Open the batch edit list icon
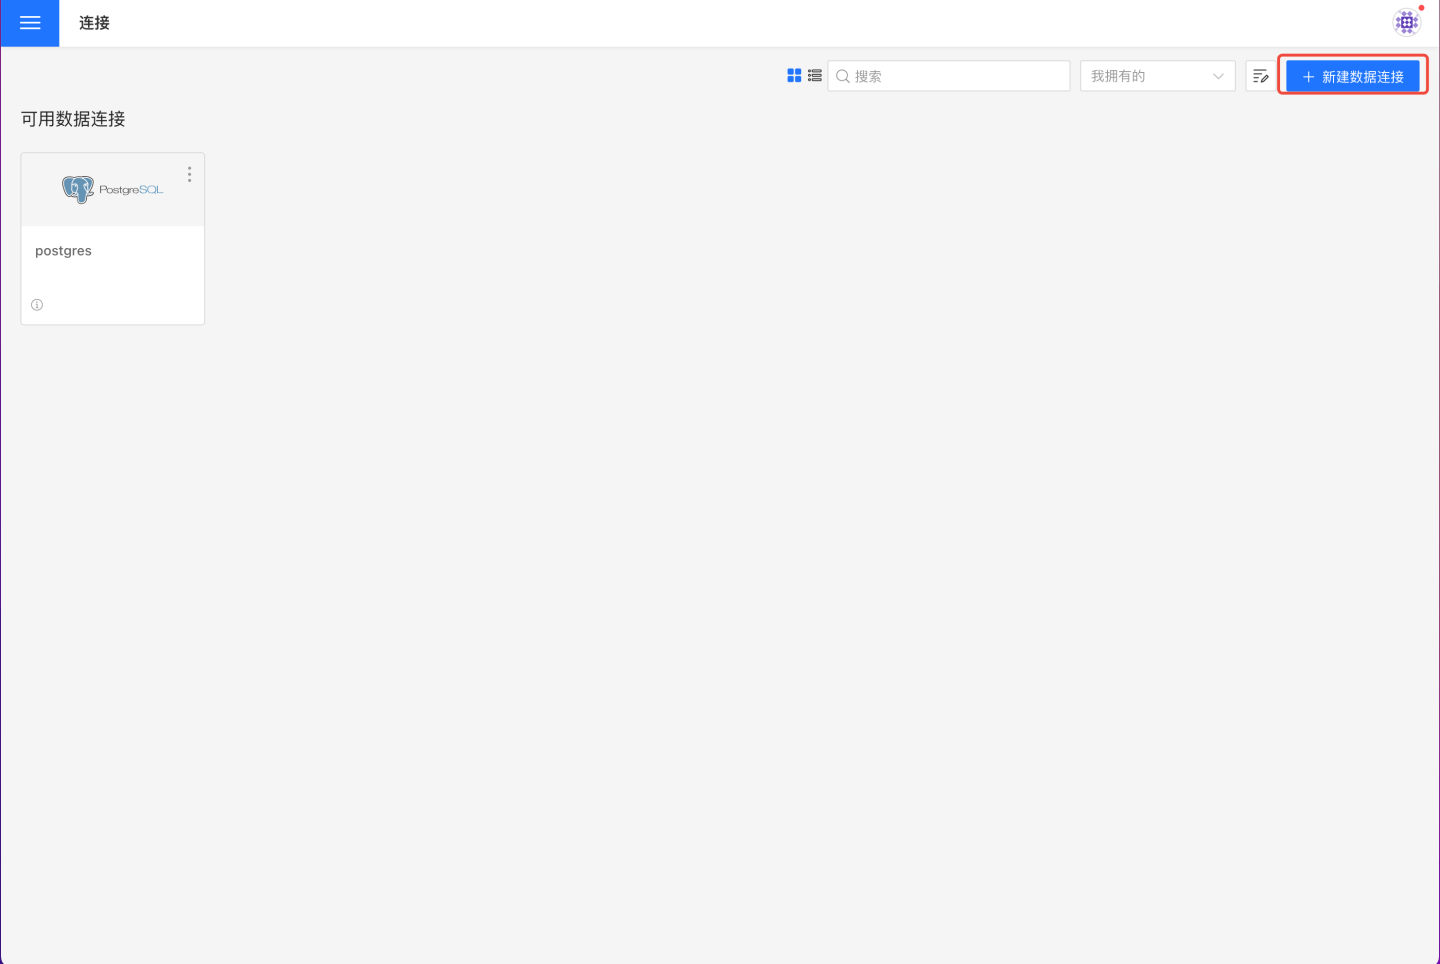This screenshot has height=964, width=1440. 1260,76
